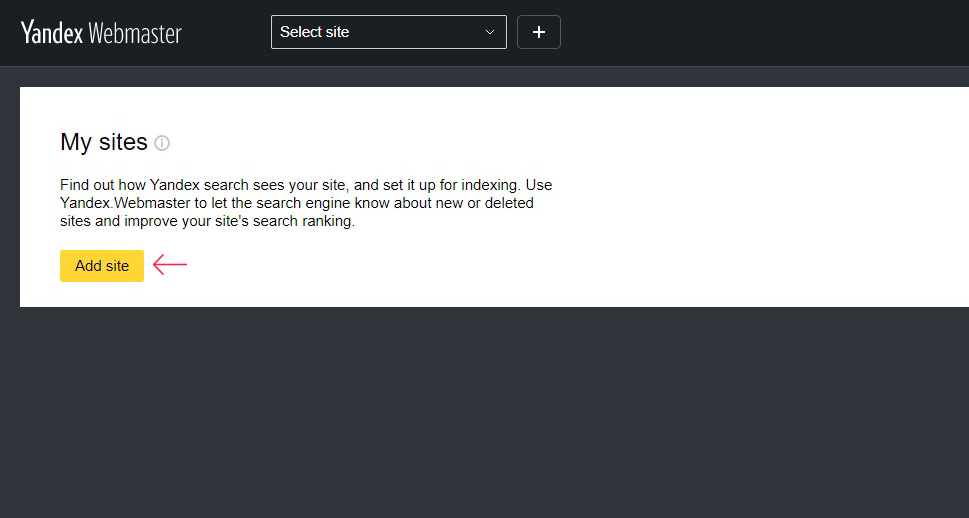The image size is (969, 518).
Task: Click the yellow Add site button
Action: [x=102, y=266]
